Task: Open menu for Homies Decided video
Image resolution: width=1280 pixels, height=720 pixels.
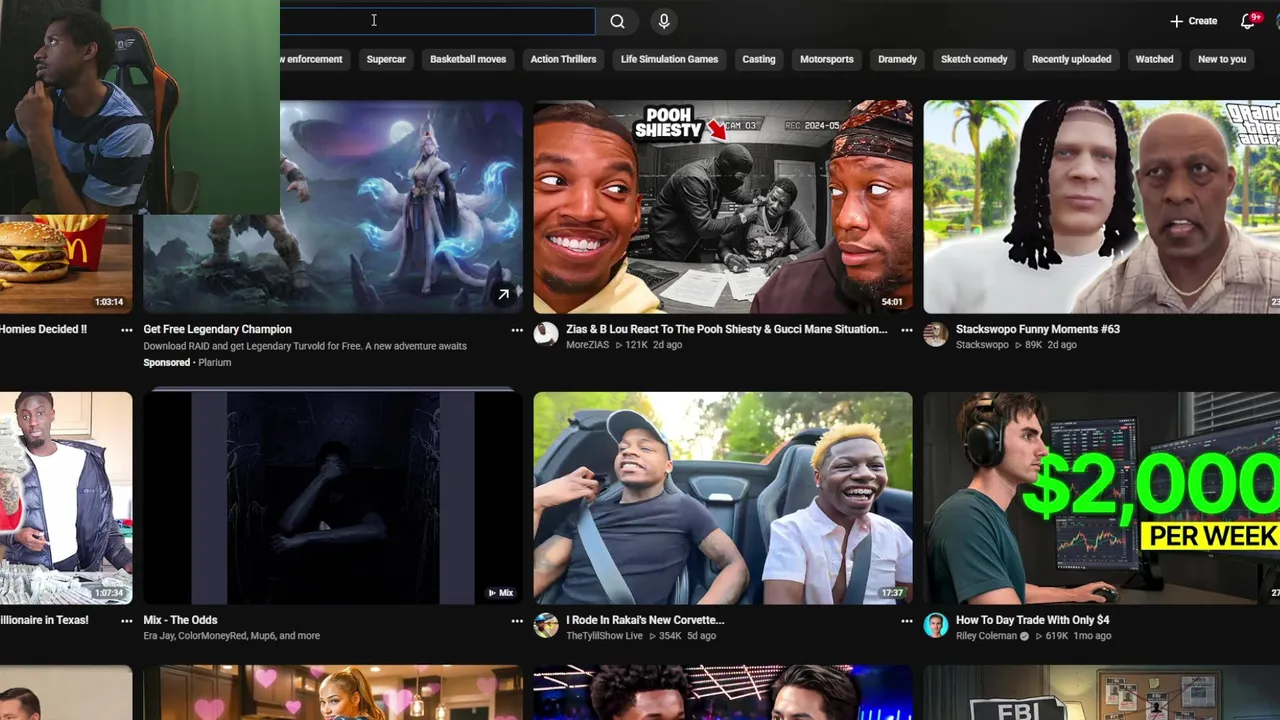Action: tap(127, 330)
